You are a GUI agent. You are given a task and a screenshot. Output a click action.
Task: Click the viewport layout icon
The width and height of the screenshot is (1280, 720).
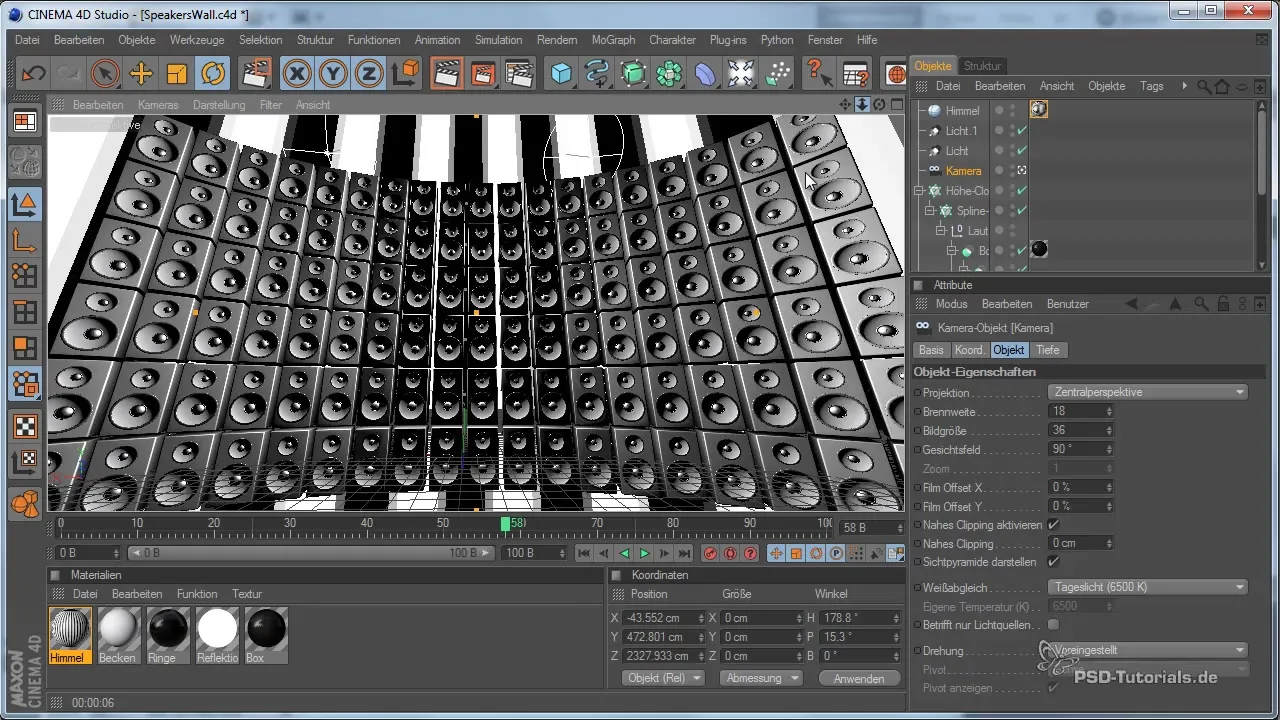25,122
